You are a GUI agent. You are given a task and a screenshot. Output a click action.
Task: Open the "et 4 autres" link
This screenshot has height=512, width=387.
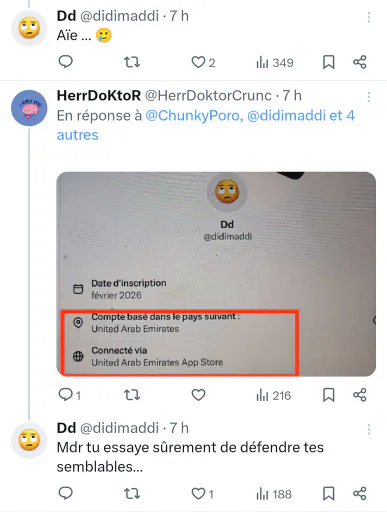[206, 125]
